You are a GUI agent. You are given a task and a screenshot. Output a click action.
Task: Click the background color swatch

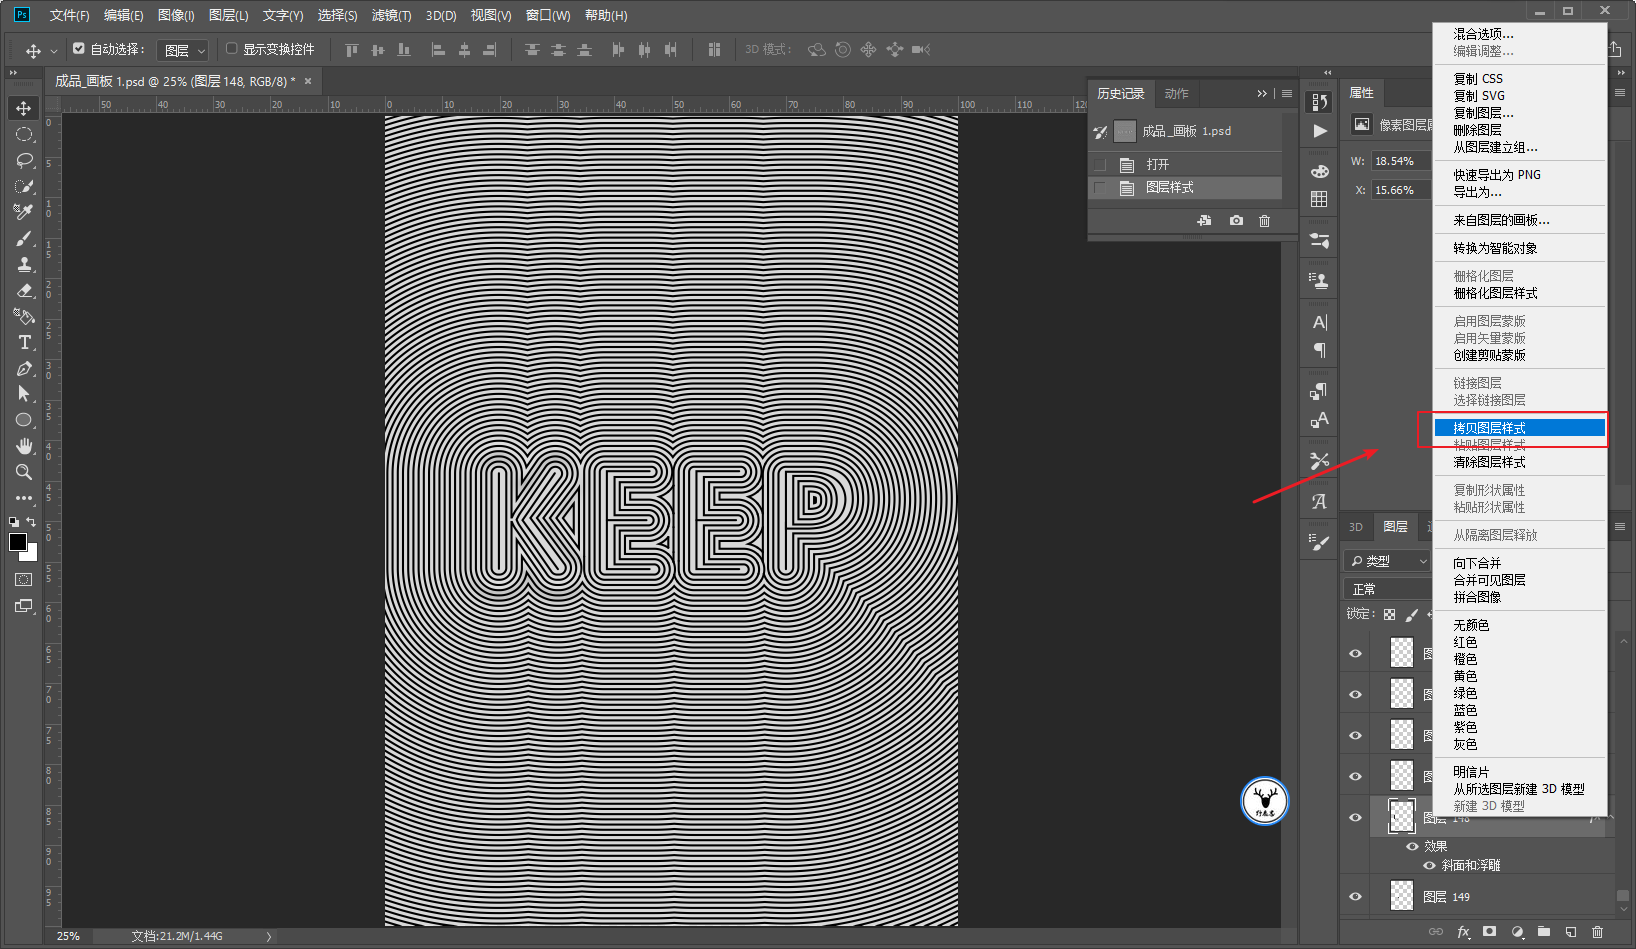(32, 554)
